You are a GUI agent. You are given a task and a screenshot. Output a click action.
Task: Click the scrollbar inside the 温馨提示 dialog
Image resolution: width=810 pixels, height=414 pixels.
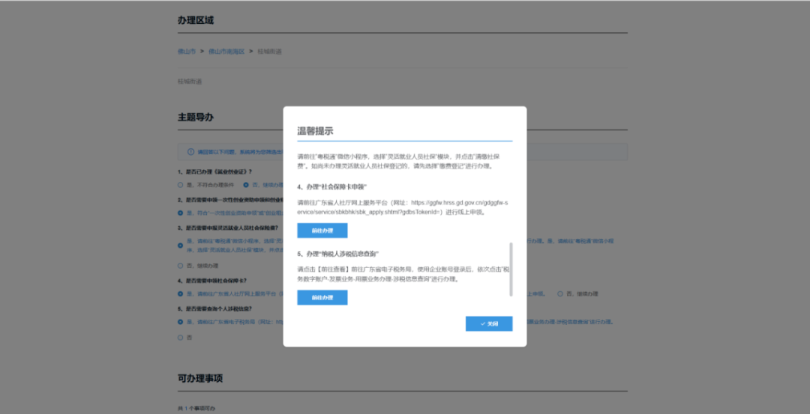(511, 269)
